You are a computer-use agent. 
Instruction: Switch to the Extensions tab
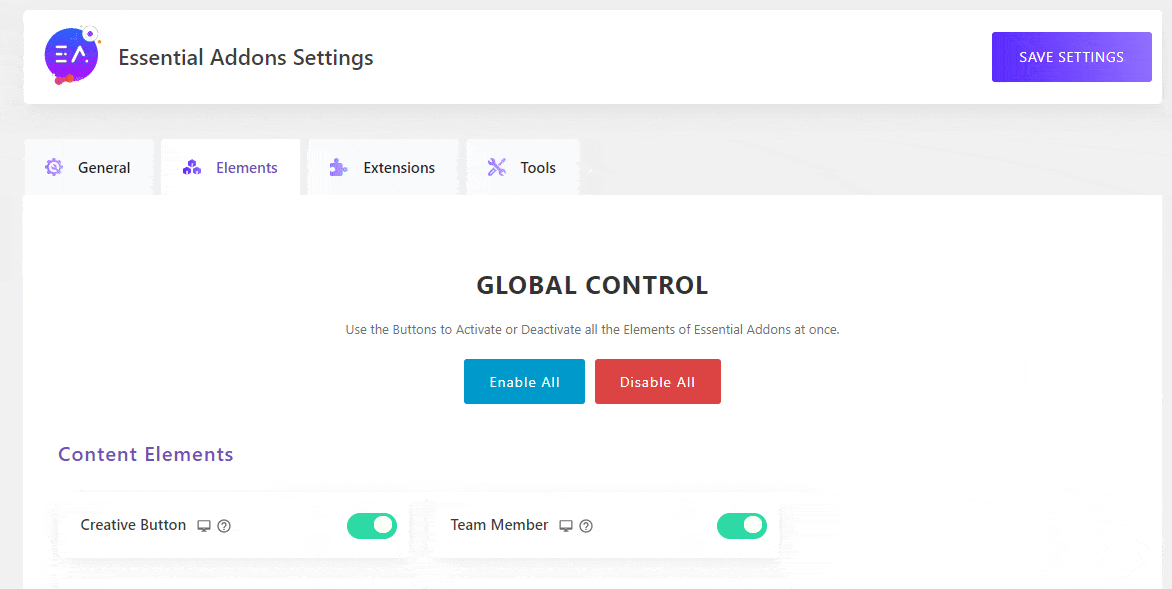click(x=383, y=167)
